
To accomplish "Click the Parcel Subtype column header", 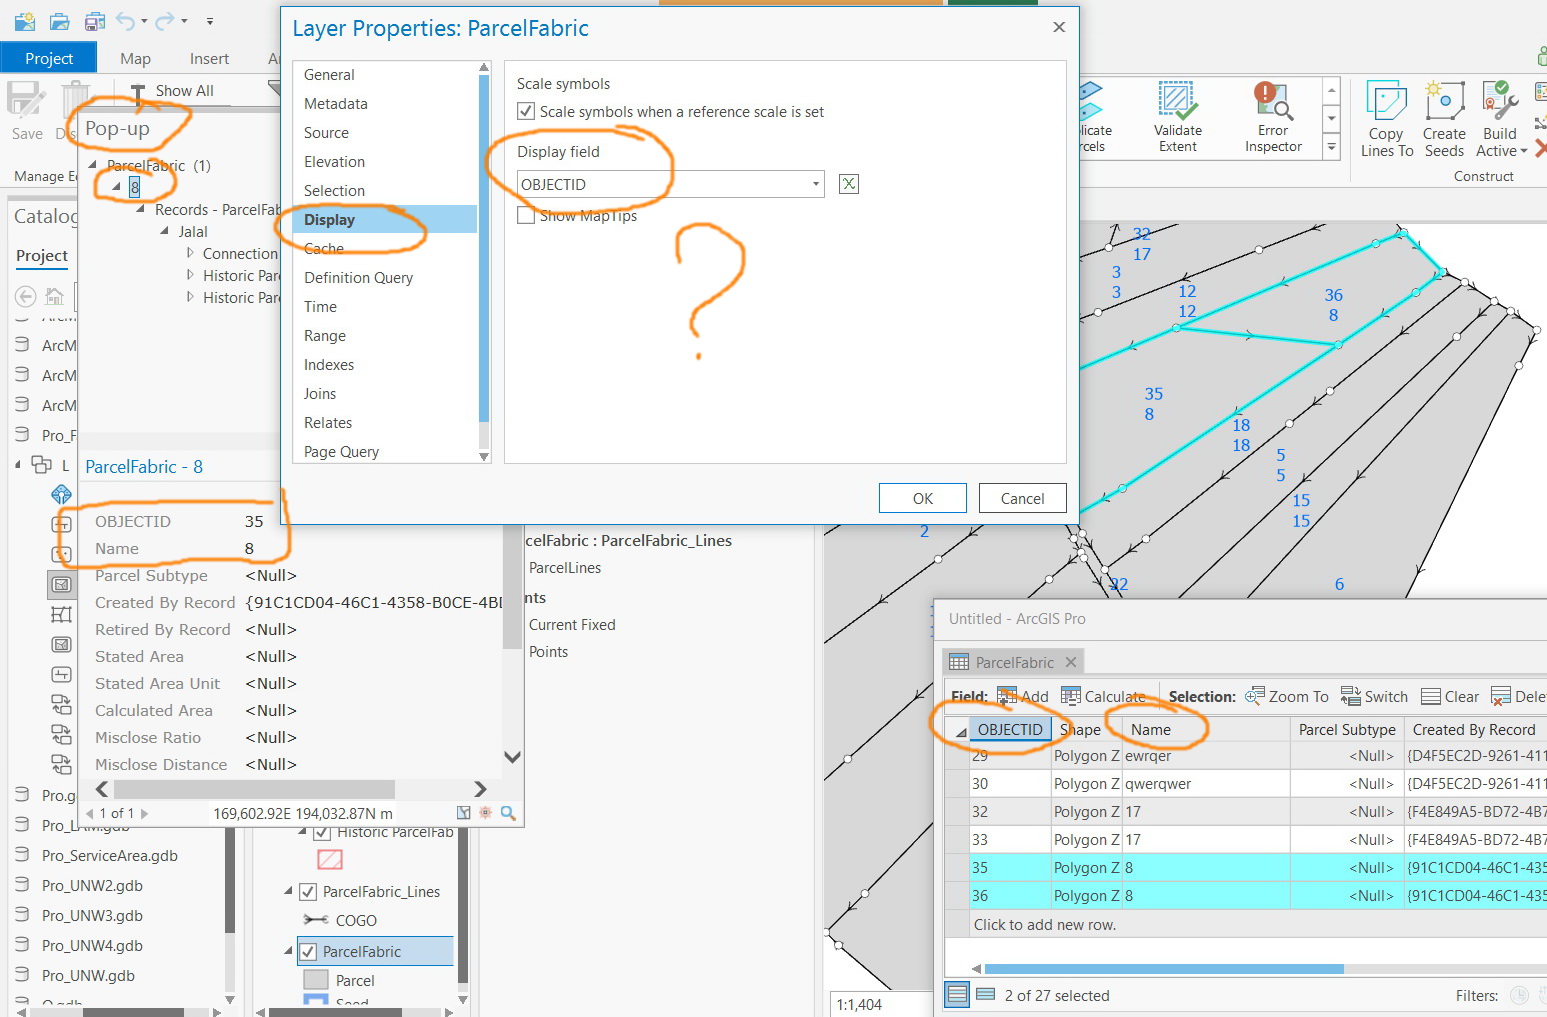I will pos(1347,729).
